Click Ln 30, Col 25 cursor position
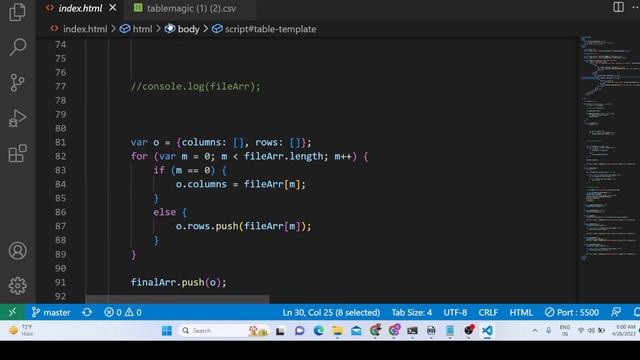640x360 pixels. (331, 312)
